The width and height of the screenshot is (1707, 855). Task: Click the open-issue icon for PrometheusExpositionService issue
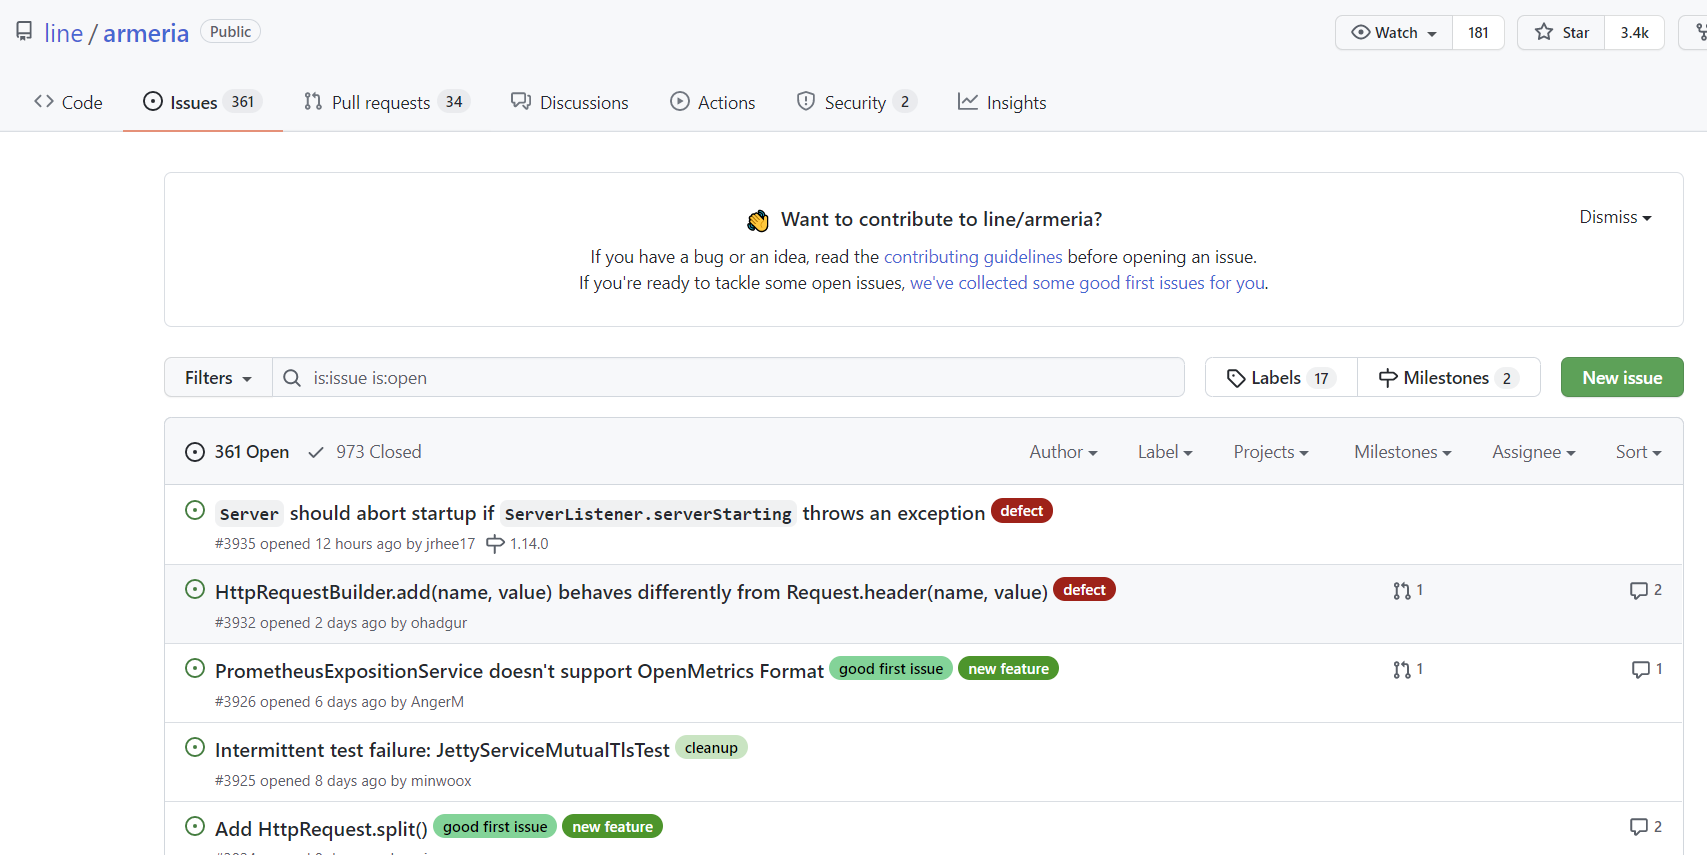(x=195, y=669)
